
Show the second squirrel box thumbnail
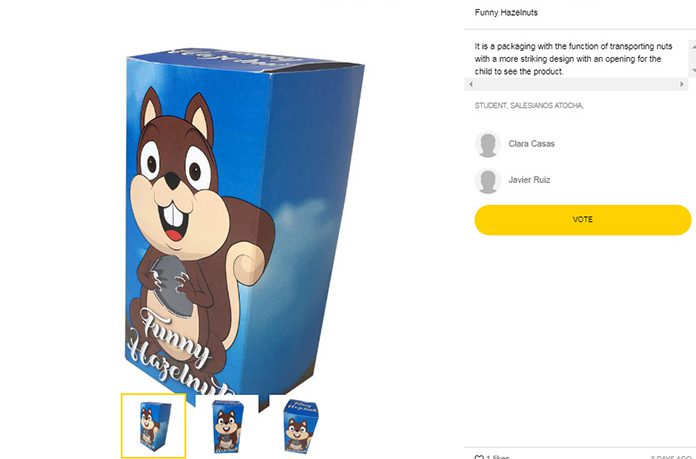226,425
